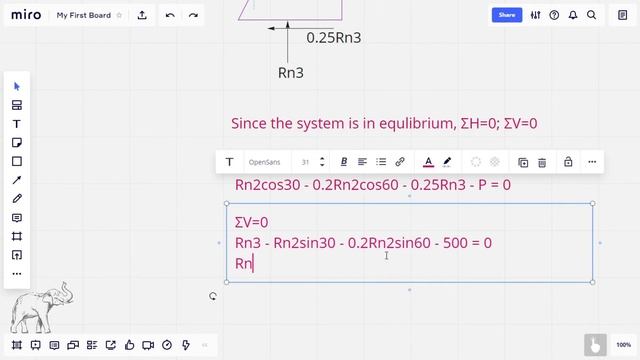Open comments list in bottom toolbar
Image resolution: width=640 pixels, height=360 pixels.
pyautogui.click(x=54, y=345)
